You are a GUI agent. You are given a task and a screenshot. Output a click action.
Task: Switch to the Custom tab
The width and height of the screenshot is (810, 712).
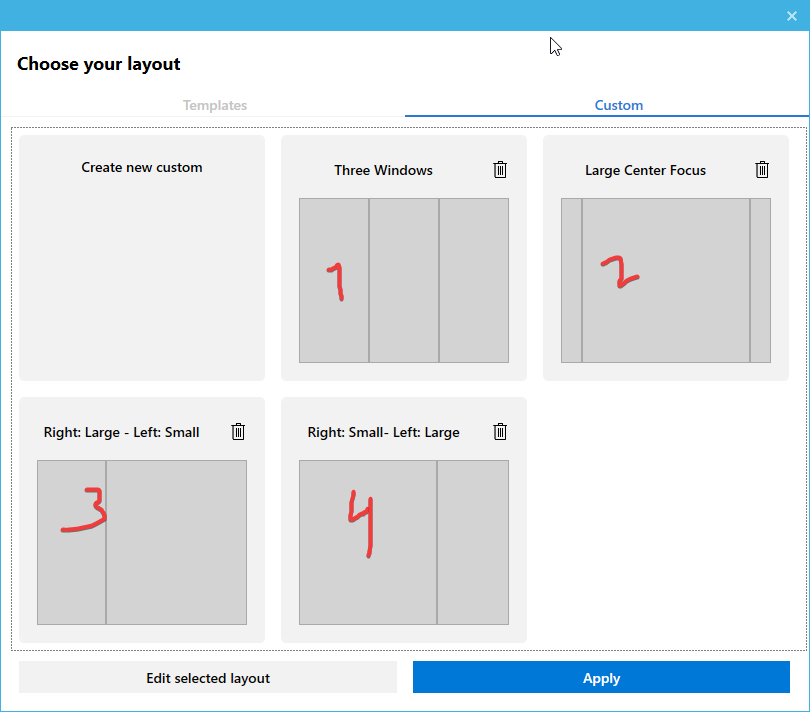click(x=618, y=105)
